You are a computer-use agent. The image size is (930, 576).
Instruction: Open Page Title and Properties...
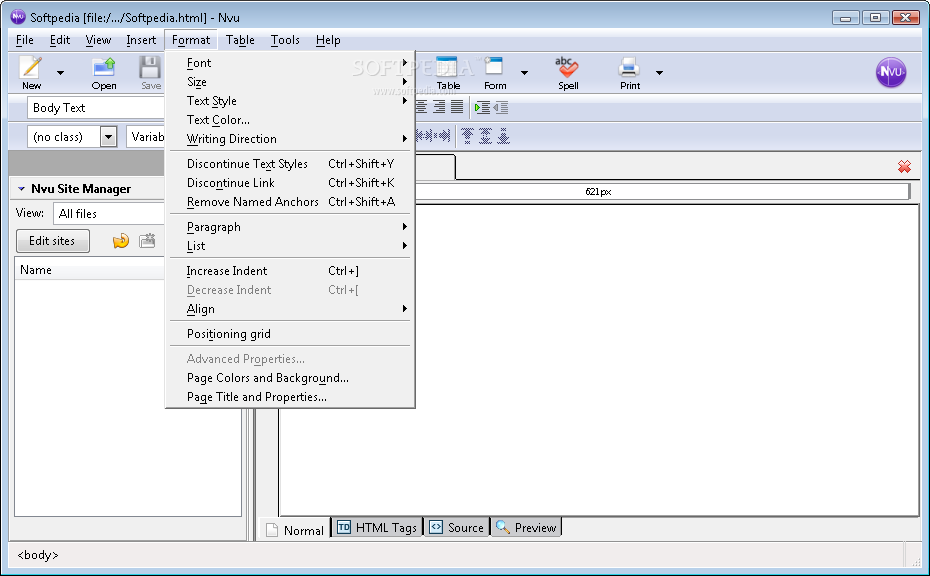point(290,397)
